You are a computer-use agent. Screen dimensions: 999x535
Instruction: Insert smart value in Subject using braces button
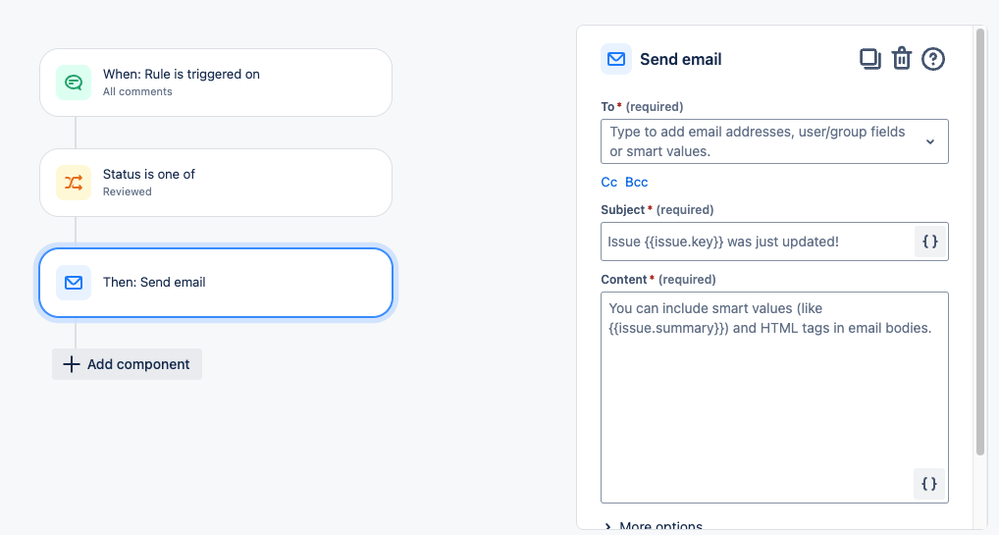pos(930,241)
